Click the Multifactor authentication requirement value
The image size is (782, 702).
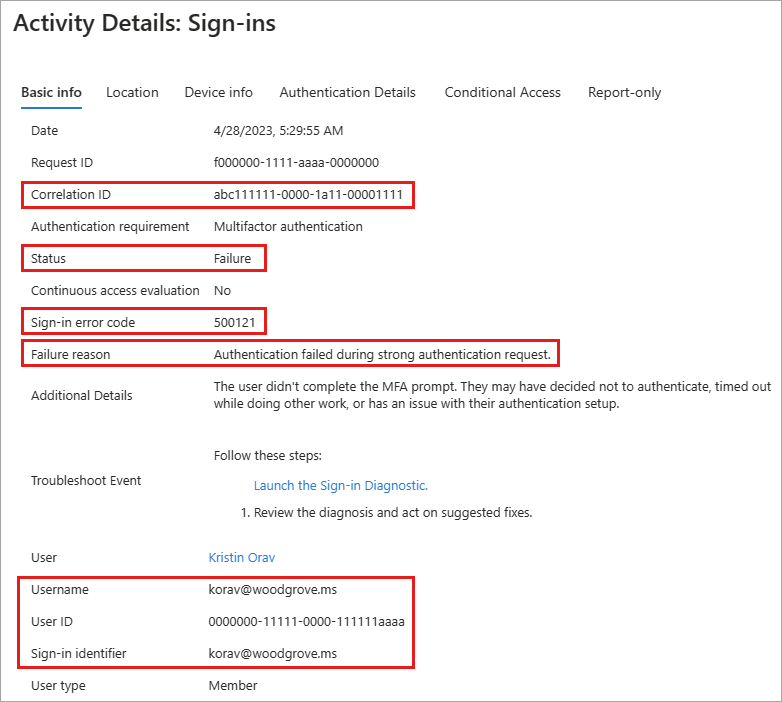(x=288, y=226)
